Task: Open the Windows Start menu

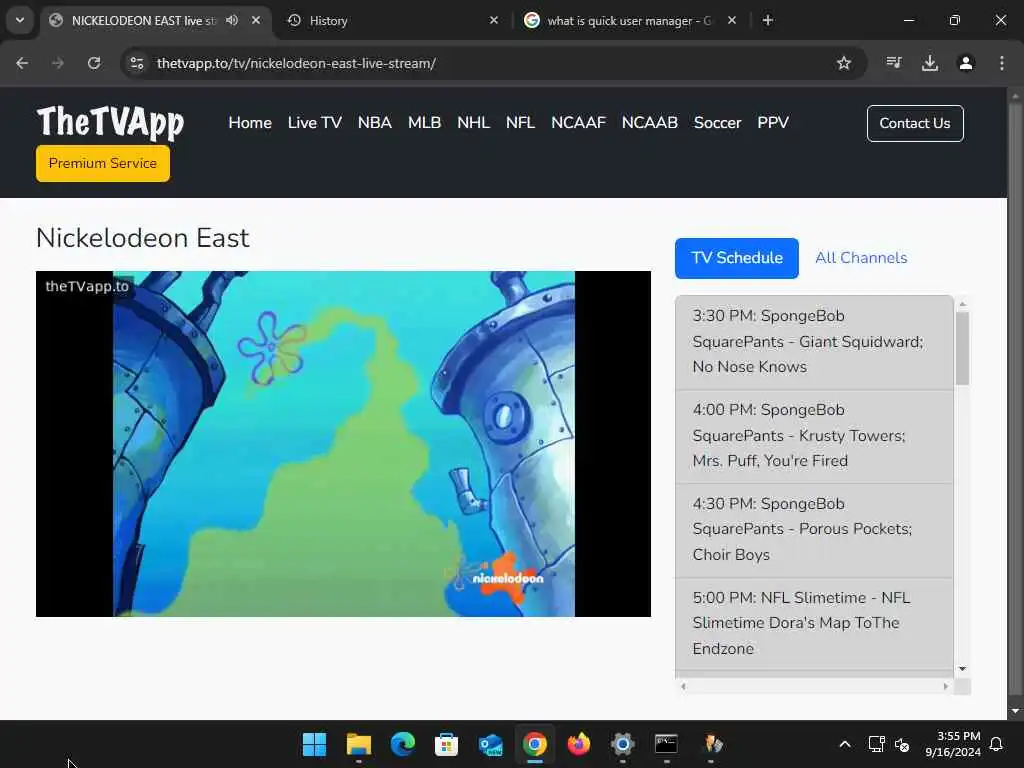Action: click(x=315, y=744)
